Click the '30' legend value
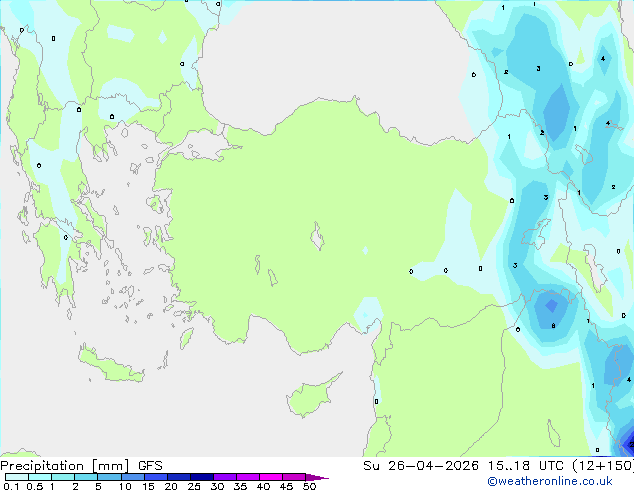 (x=217, y=486)
